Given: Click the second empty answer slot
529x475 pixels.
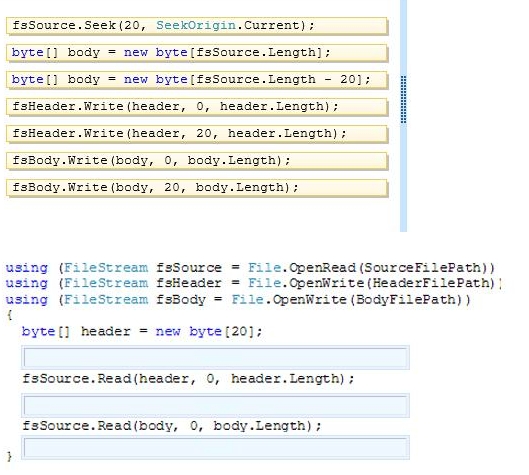Looking at the screenshot, I should 216,405.
